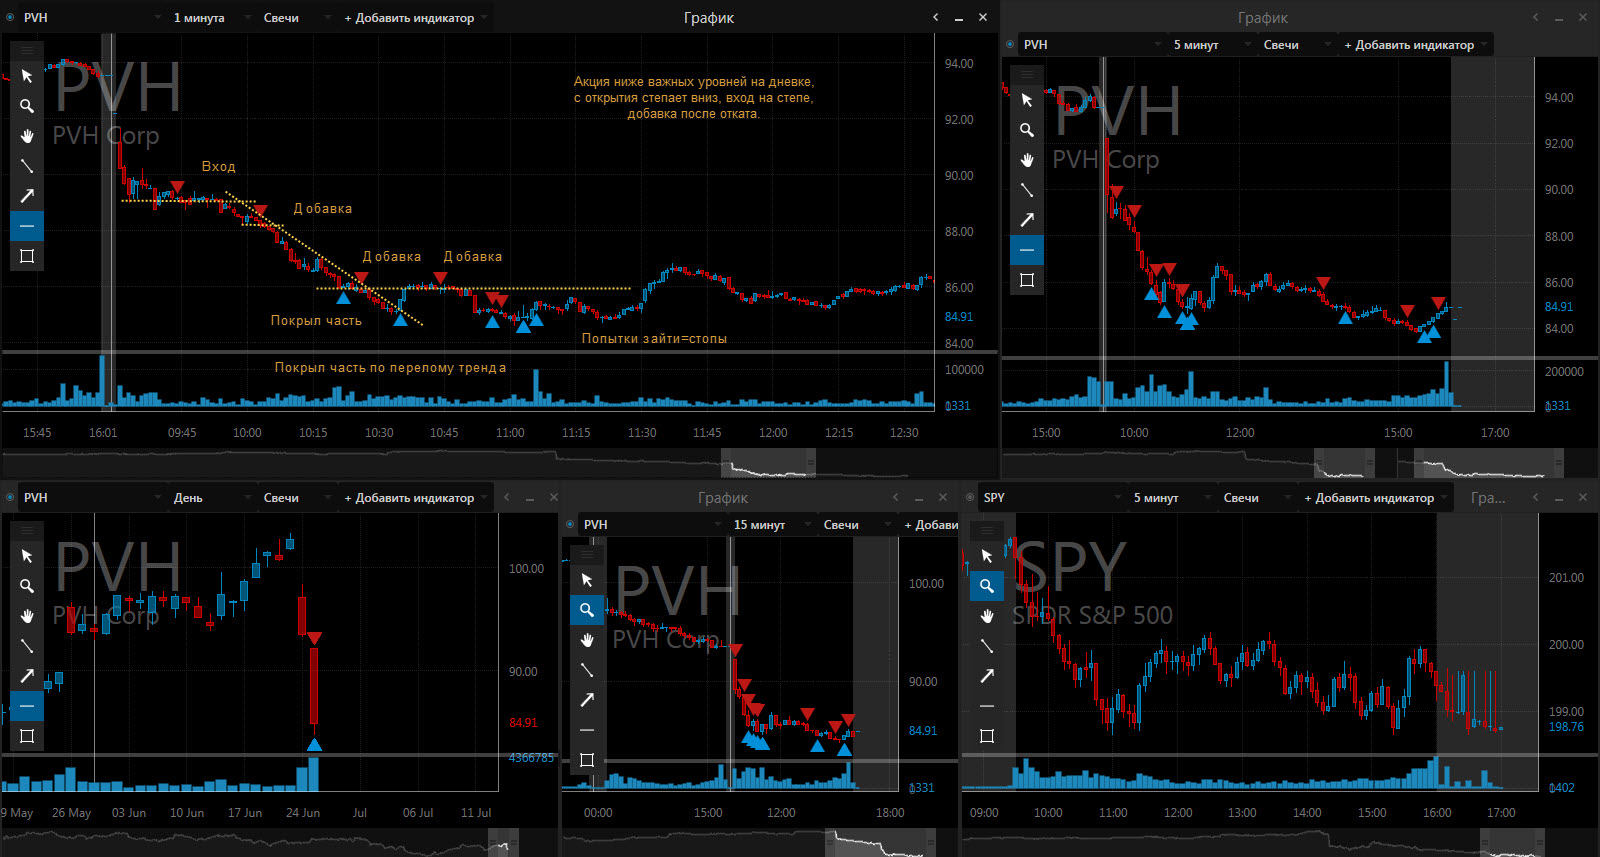Select hand pan tool in PVH 5 минут chart
The image size is (1600, 857).
[x=1027, y=160]
